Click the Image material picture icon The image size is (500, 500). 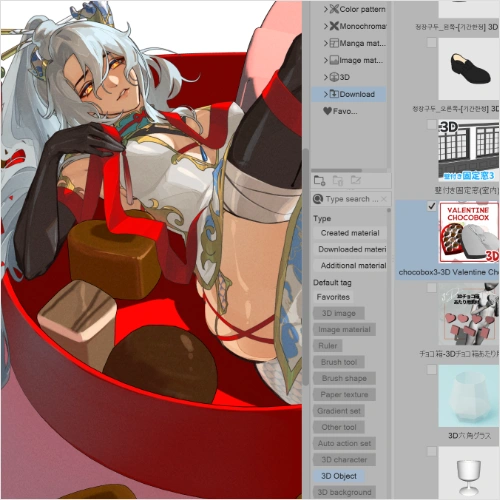coord(334,60)
